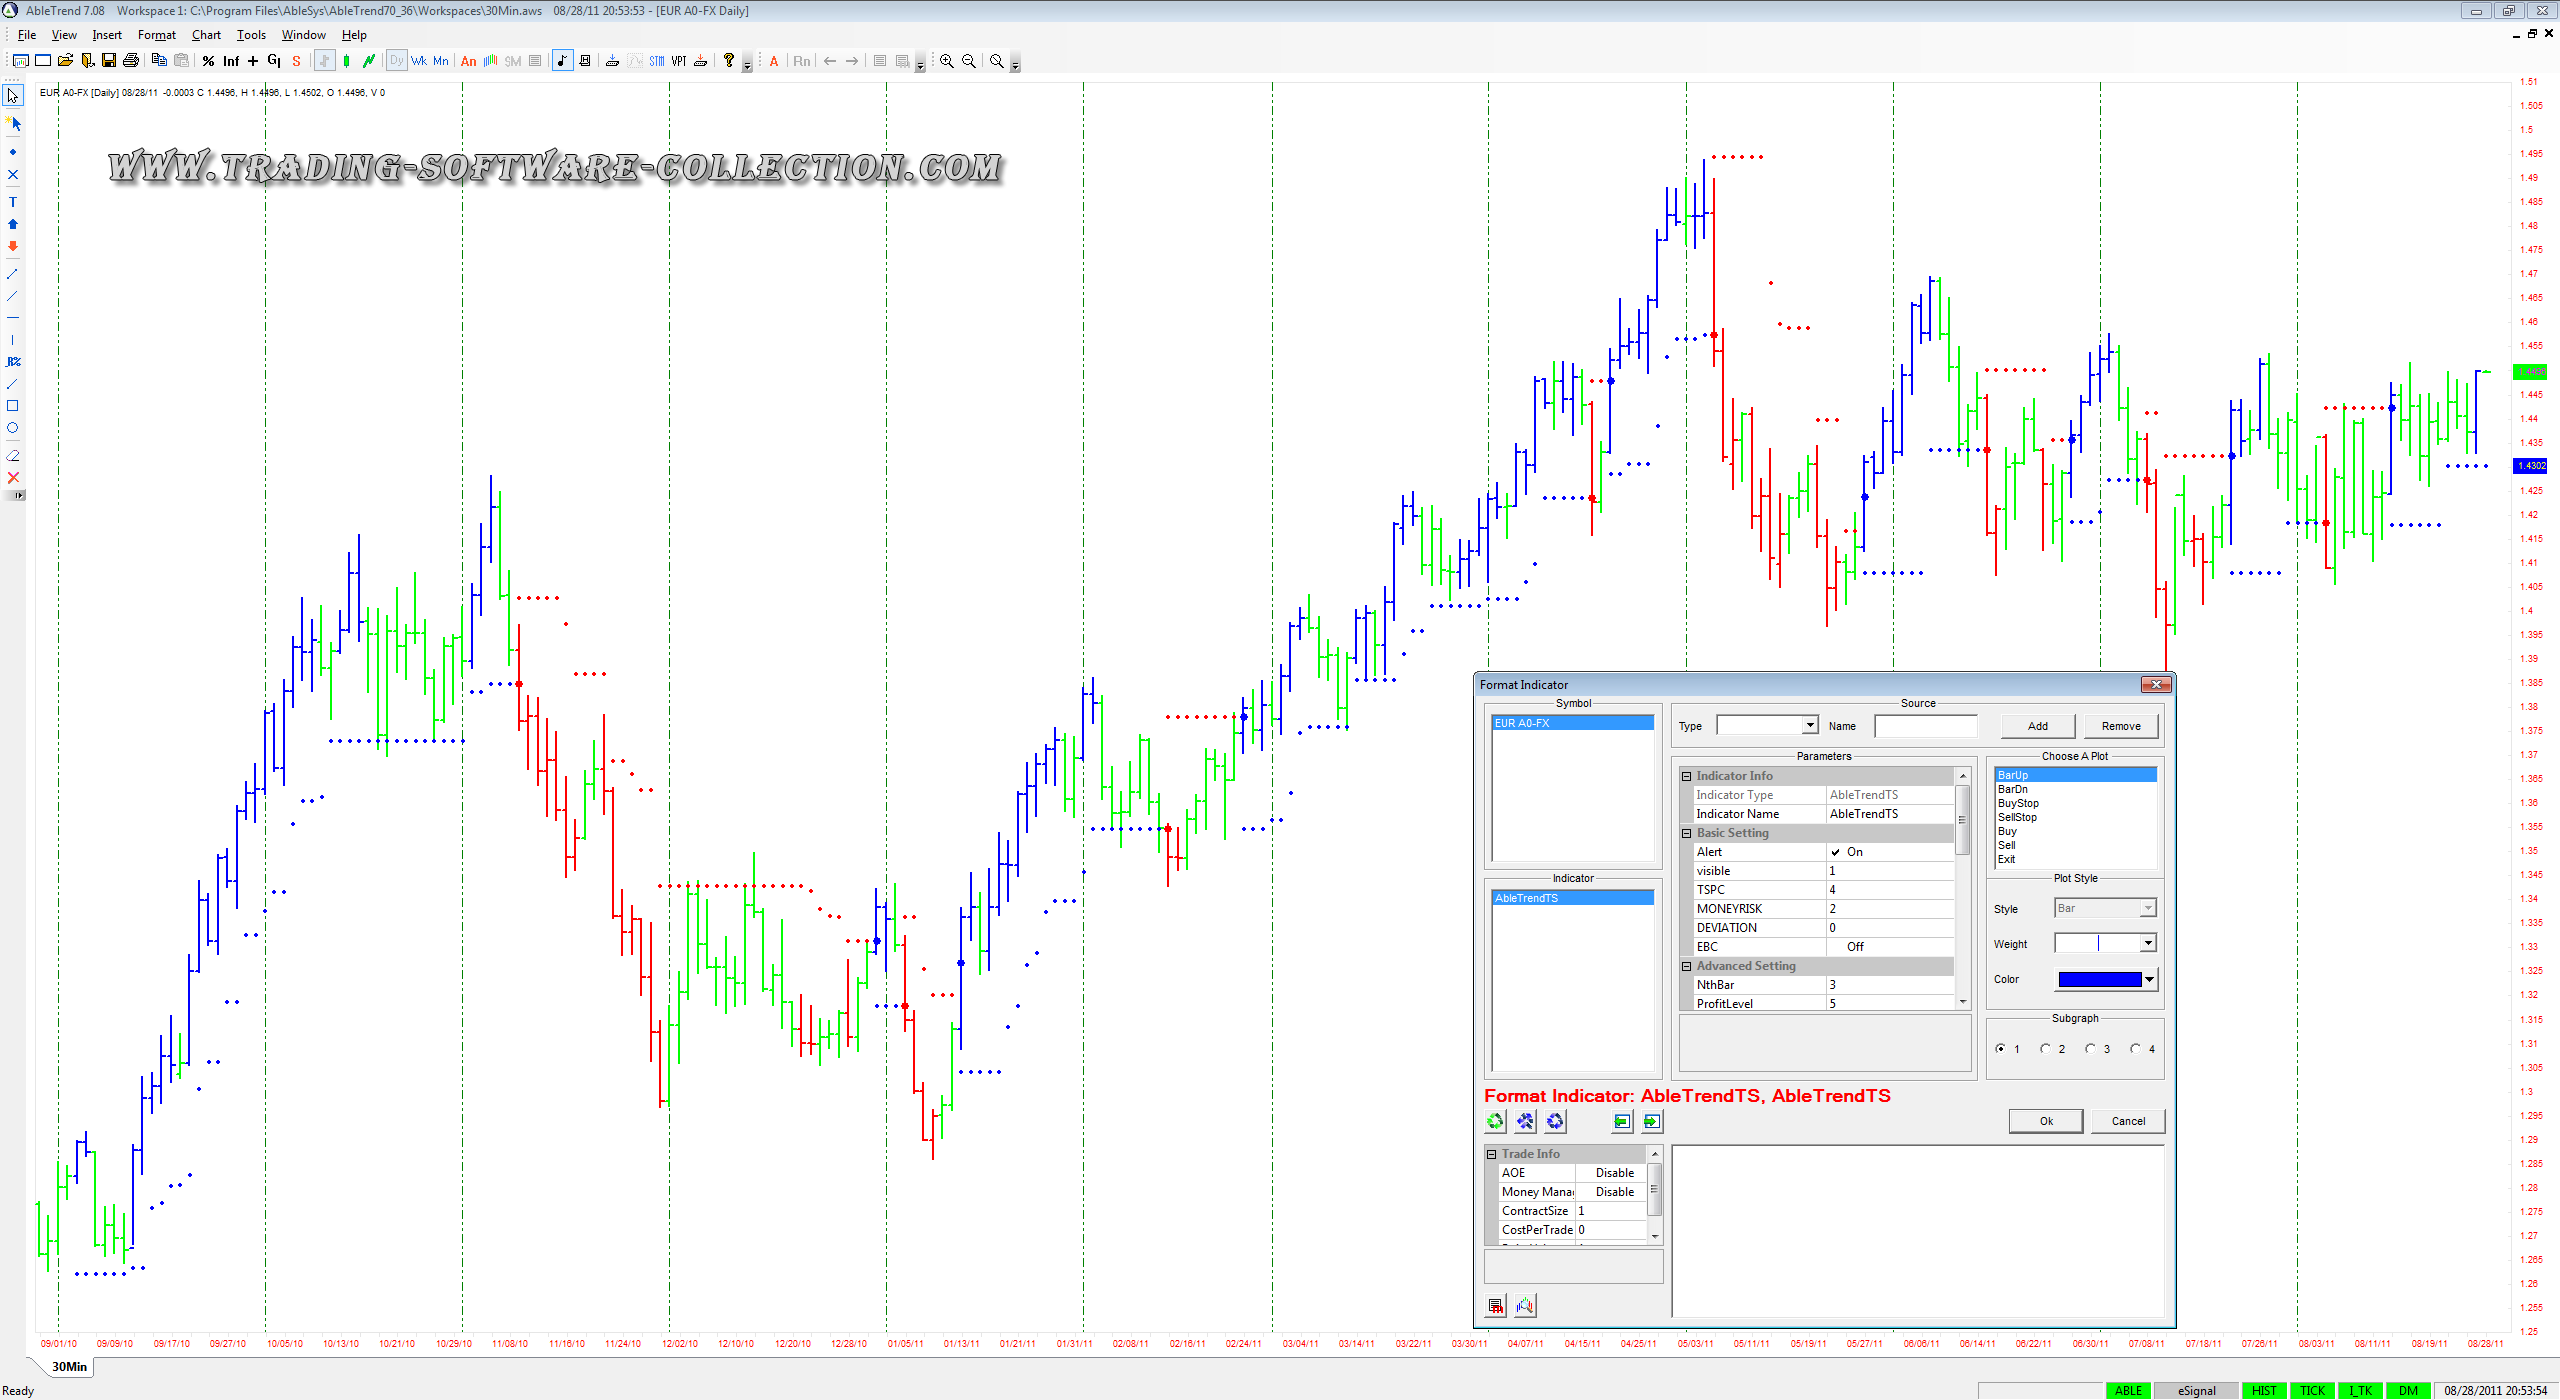Open the Source Type dropdown
2560x1400 pixels.
point(1809,726)
